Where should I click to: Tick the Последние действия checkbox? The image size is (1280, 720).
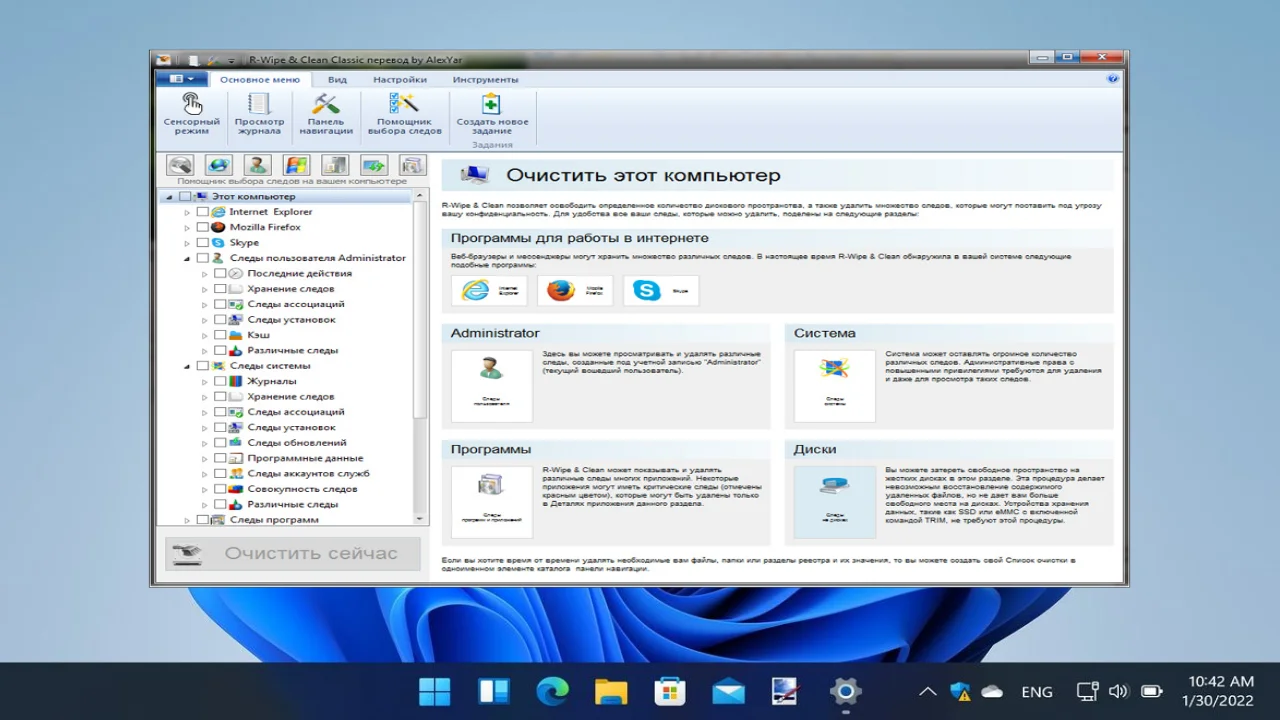pos(220,273)
